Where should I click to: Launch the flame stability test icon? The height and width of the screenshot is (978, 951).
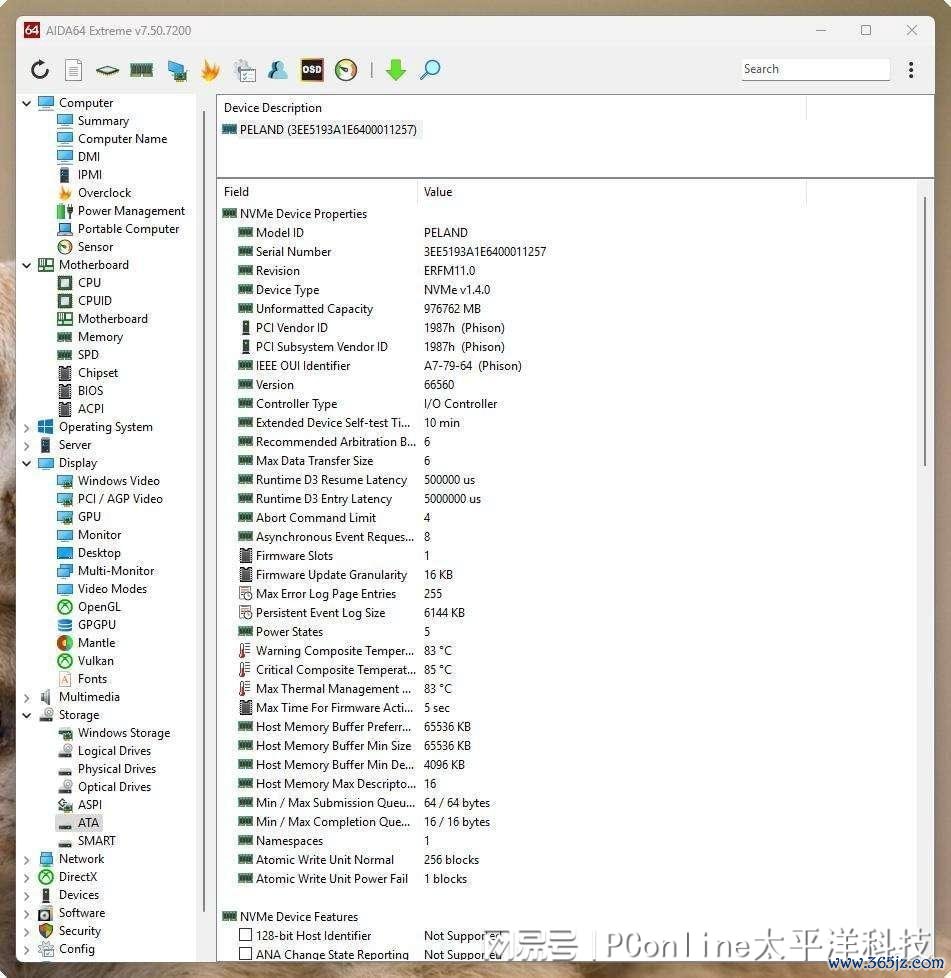click(211, 69)
